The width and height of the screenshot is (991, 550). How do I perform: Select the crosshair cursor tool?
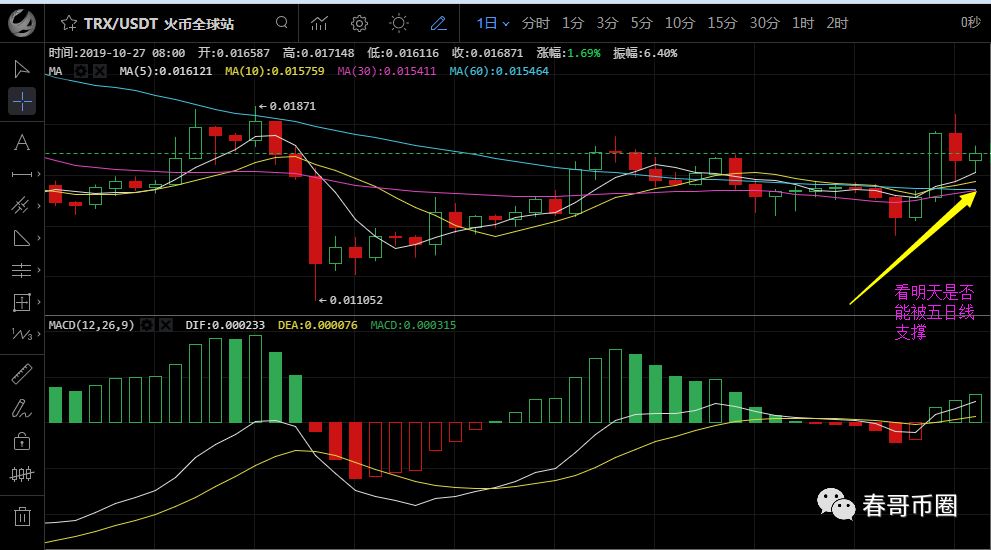(22, 101)
